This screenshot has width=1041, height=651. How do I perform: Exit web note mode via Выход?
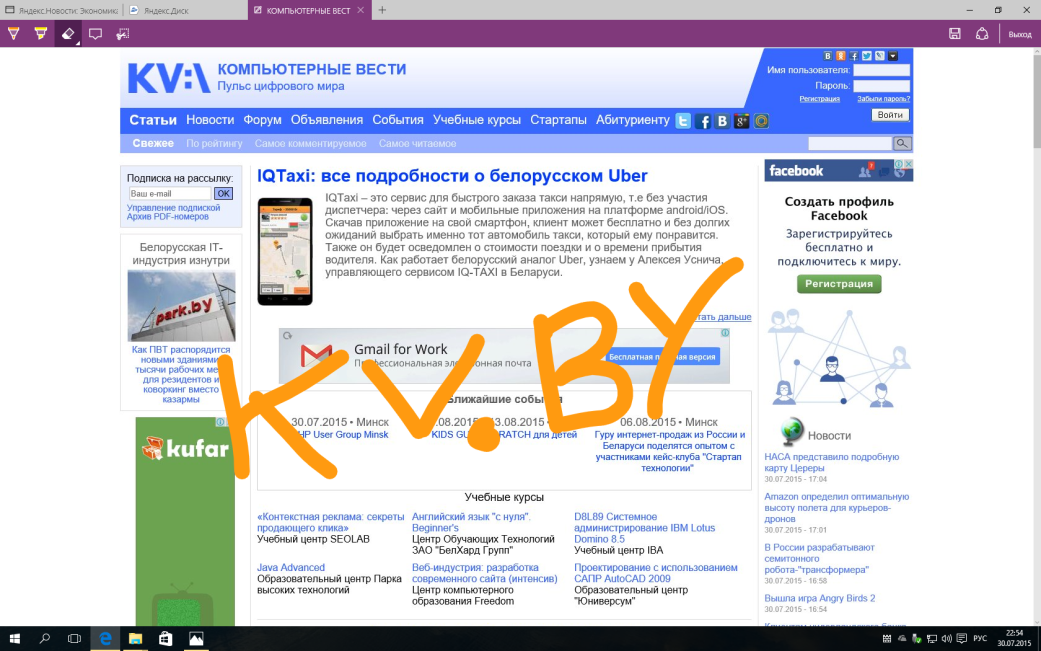click(1020, 34)
